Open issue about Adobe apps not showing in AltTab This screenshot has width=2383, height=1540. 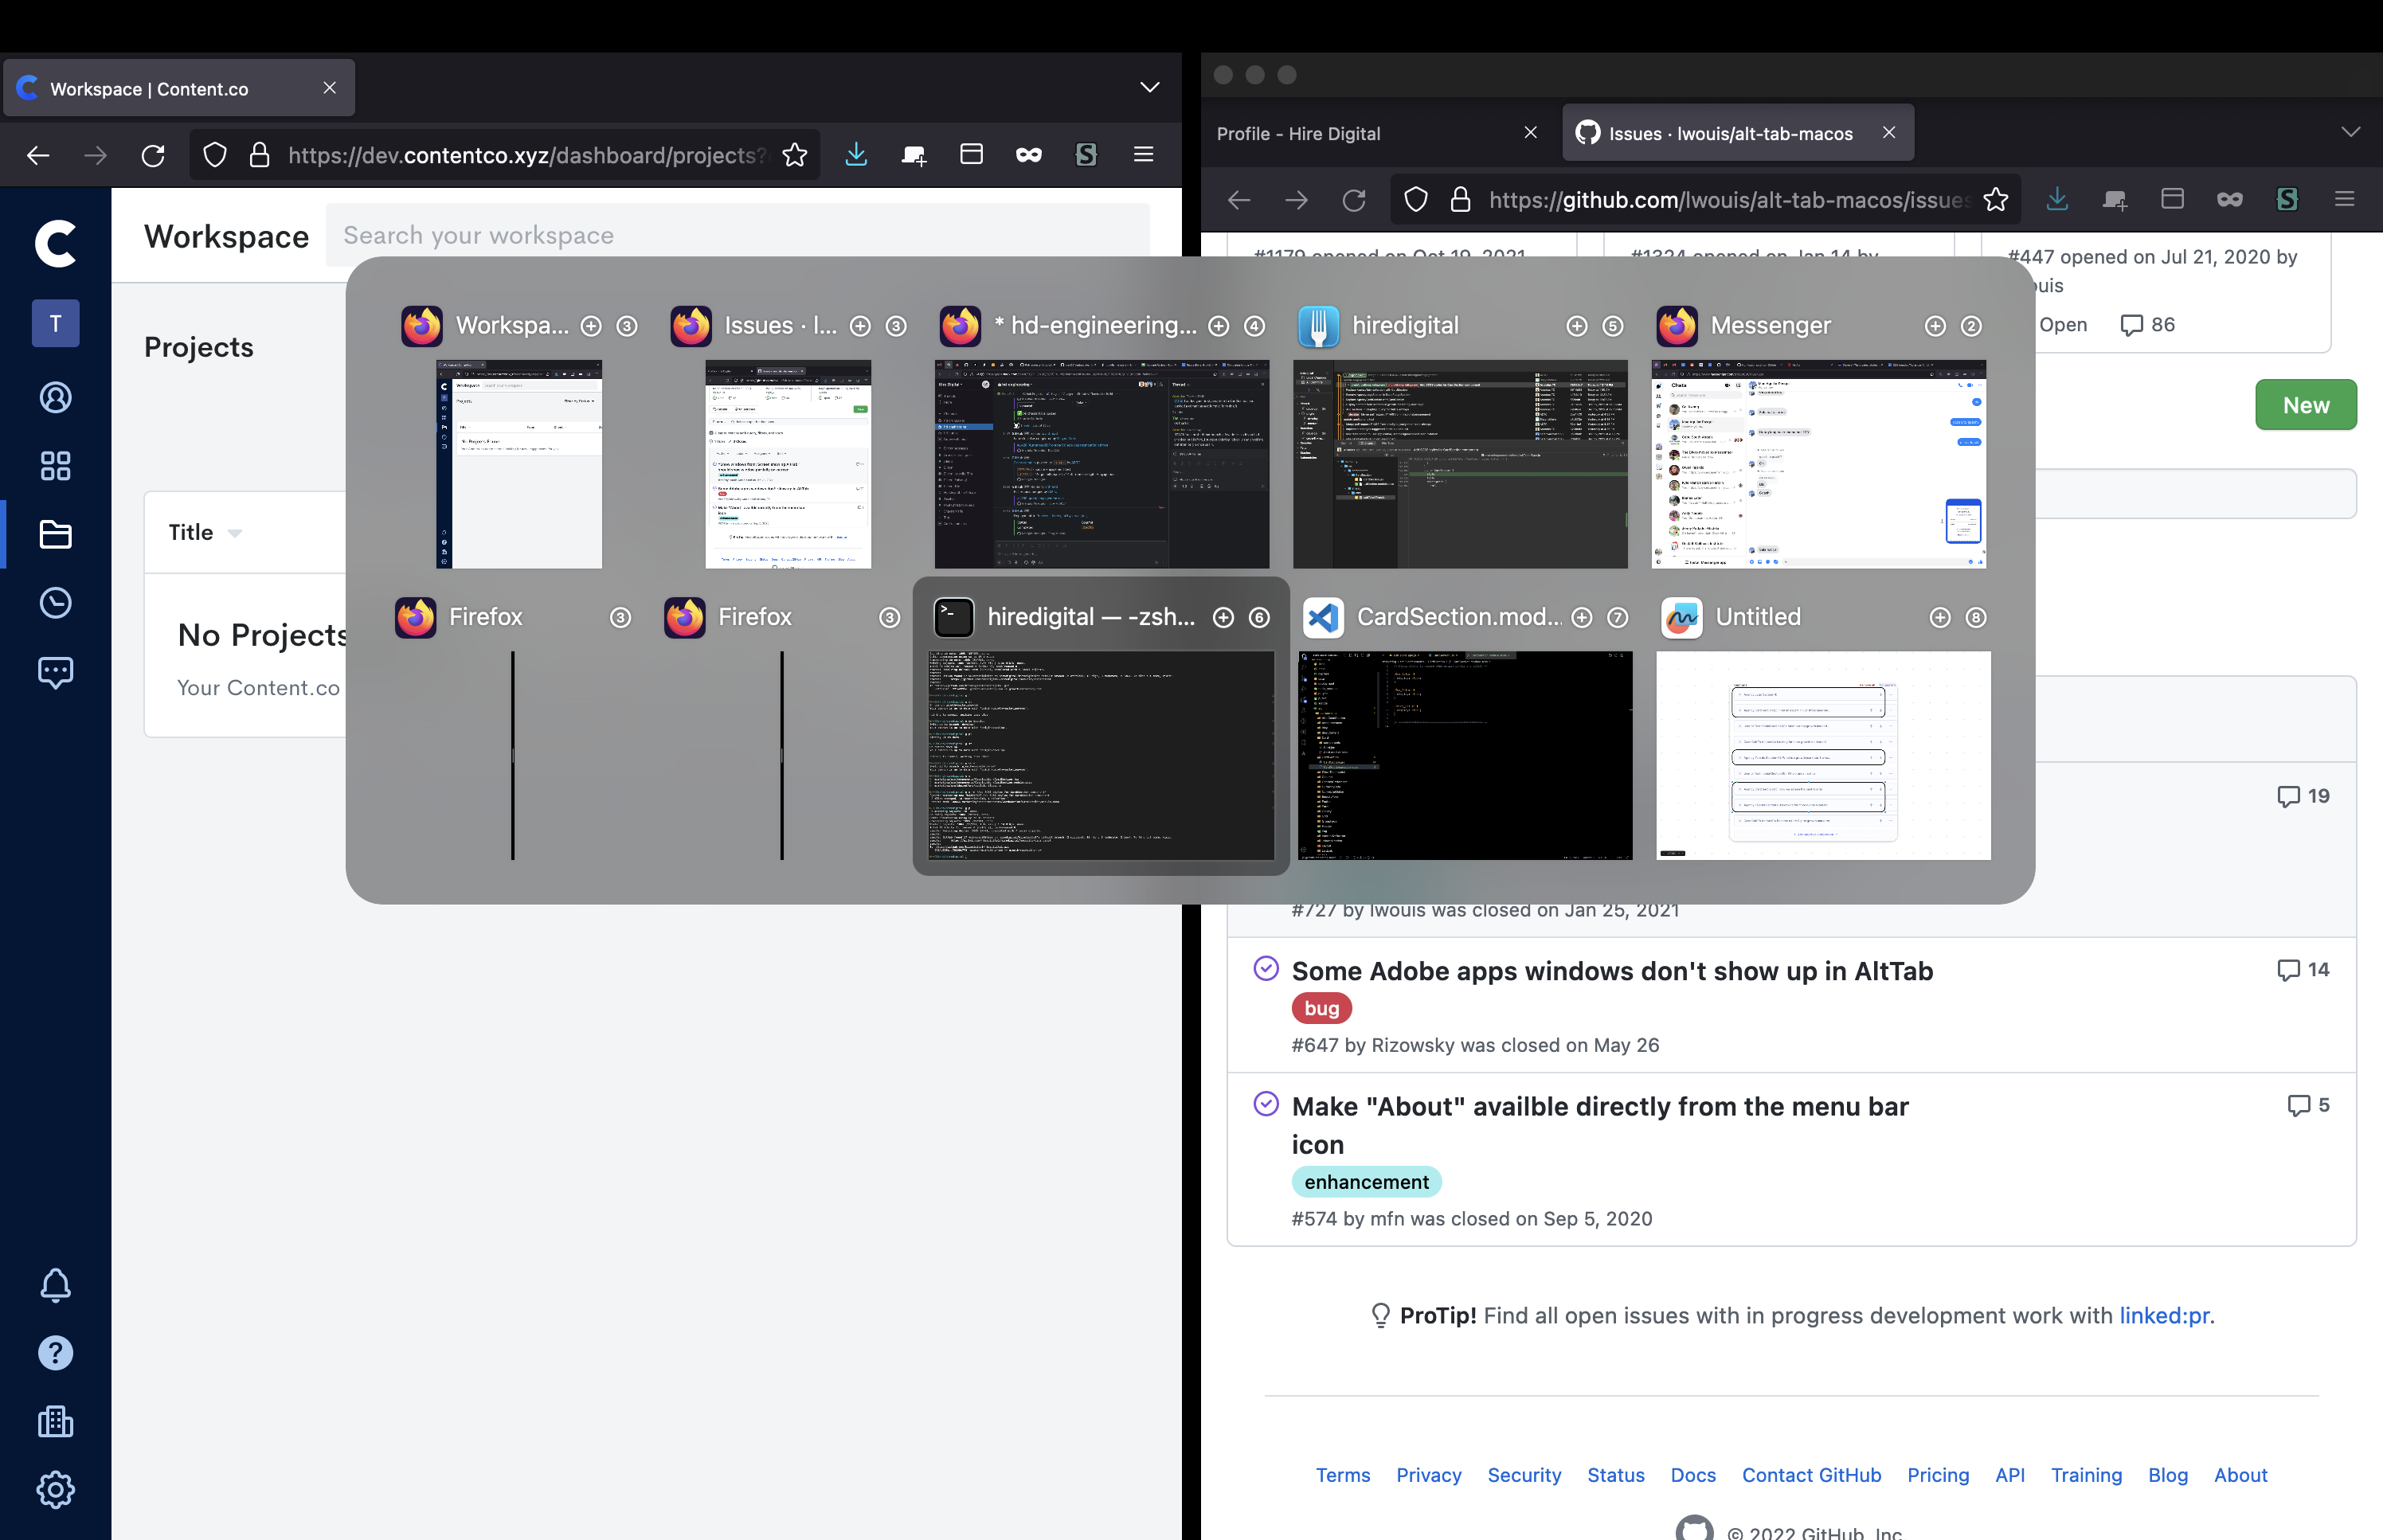[1610, 971]
